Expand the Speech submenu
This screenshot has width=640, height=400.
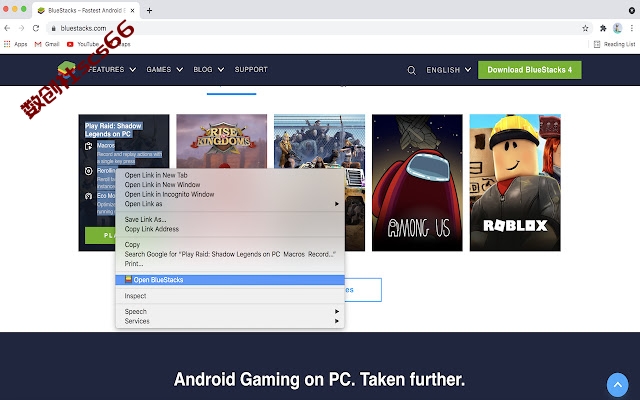[230, 311]
